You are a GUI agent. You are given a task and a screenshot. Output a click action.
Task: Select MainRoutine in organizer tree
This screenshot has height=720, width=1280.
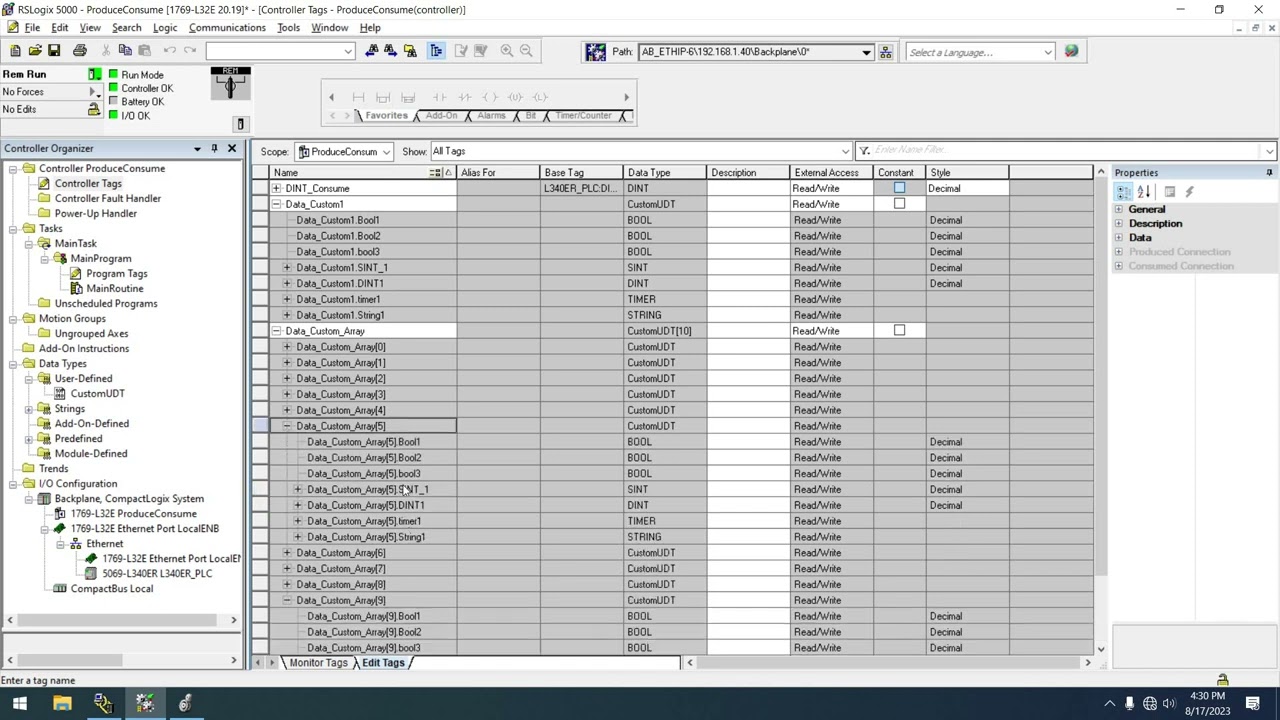pyautogui.click(x=114, y=289)
